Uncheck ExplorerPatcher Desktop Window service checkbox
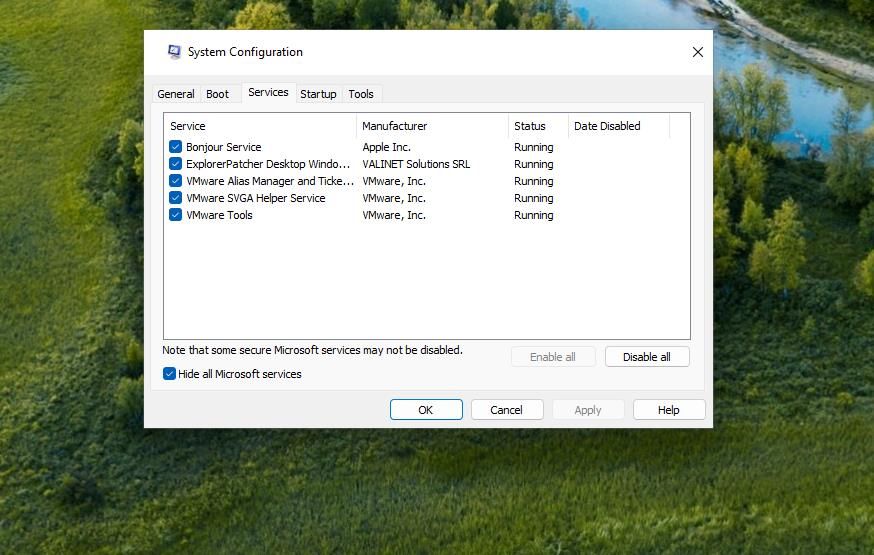874x555 pixels. [175, 164]
